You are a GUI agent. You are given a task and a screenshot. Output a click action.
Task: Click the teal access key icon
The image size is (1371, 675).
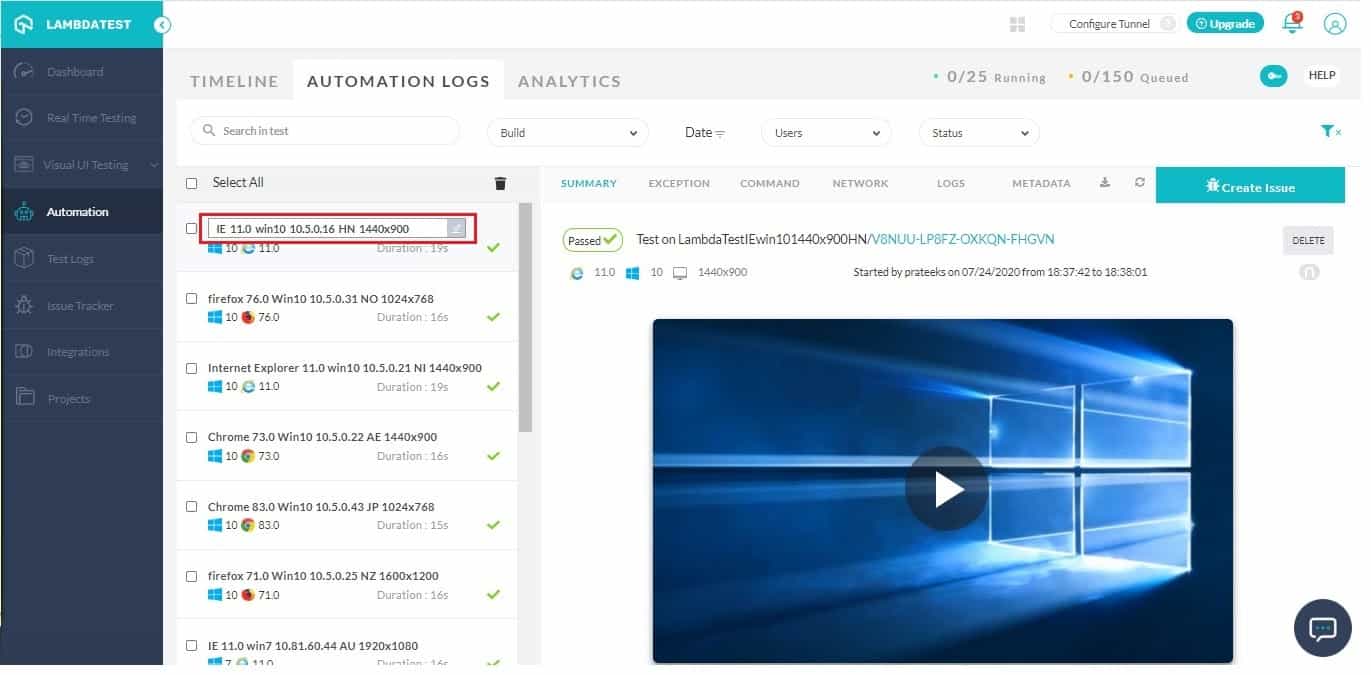click(1273, 76)
